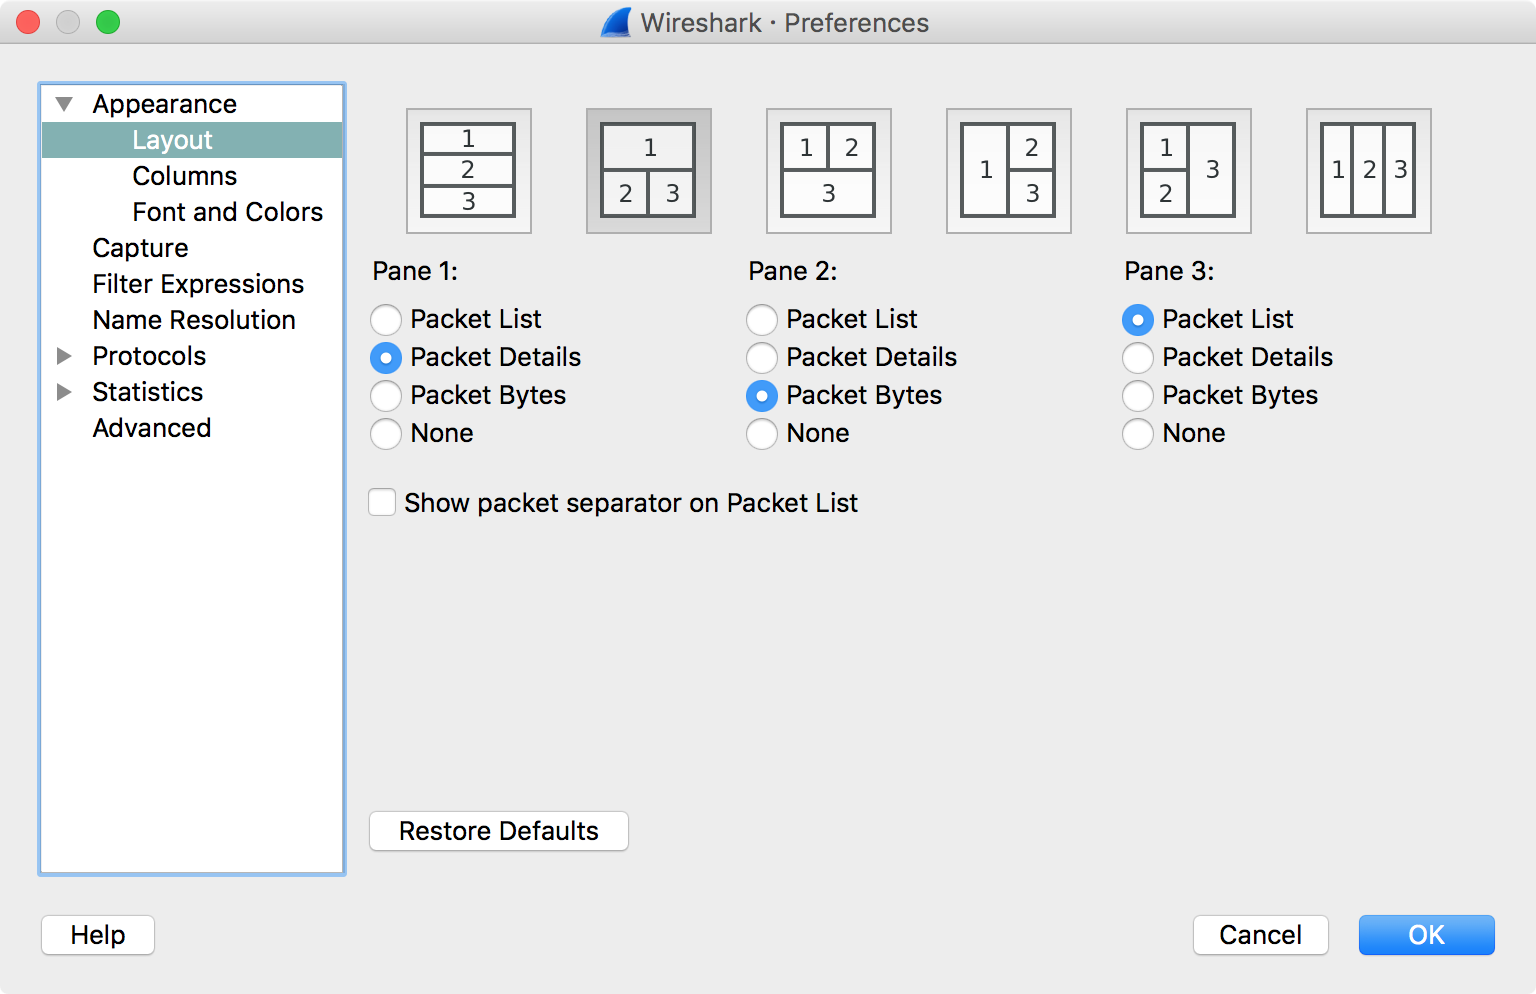Image resolution: width=1536 pixels, height=994 pixels.
Task: Pick layout with panes 1 and 2 above pane 3
Action: [x=828, y=170]
